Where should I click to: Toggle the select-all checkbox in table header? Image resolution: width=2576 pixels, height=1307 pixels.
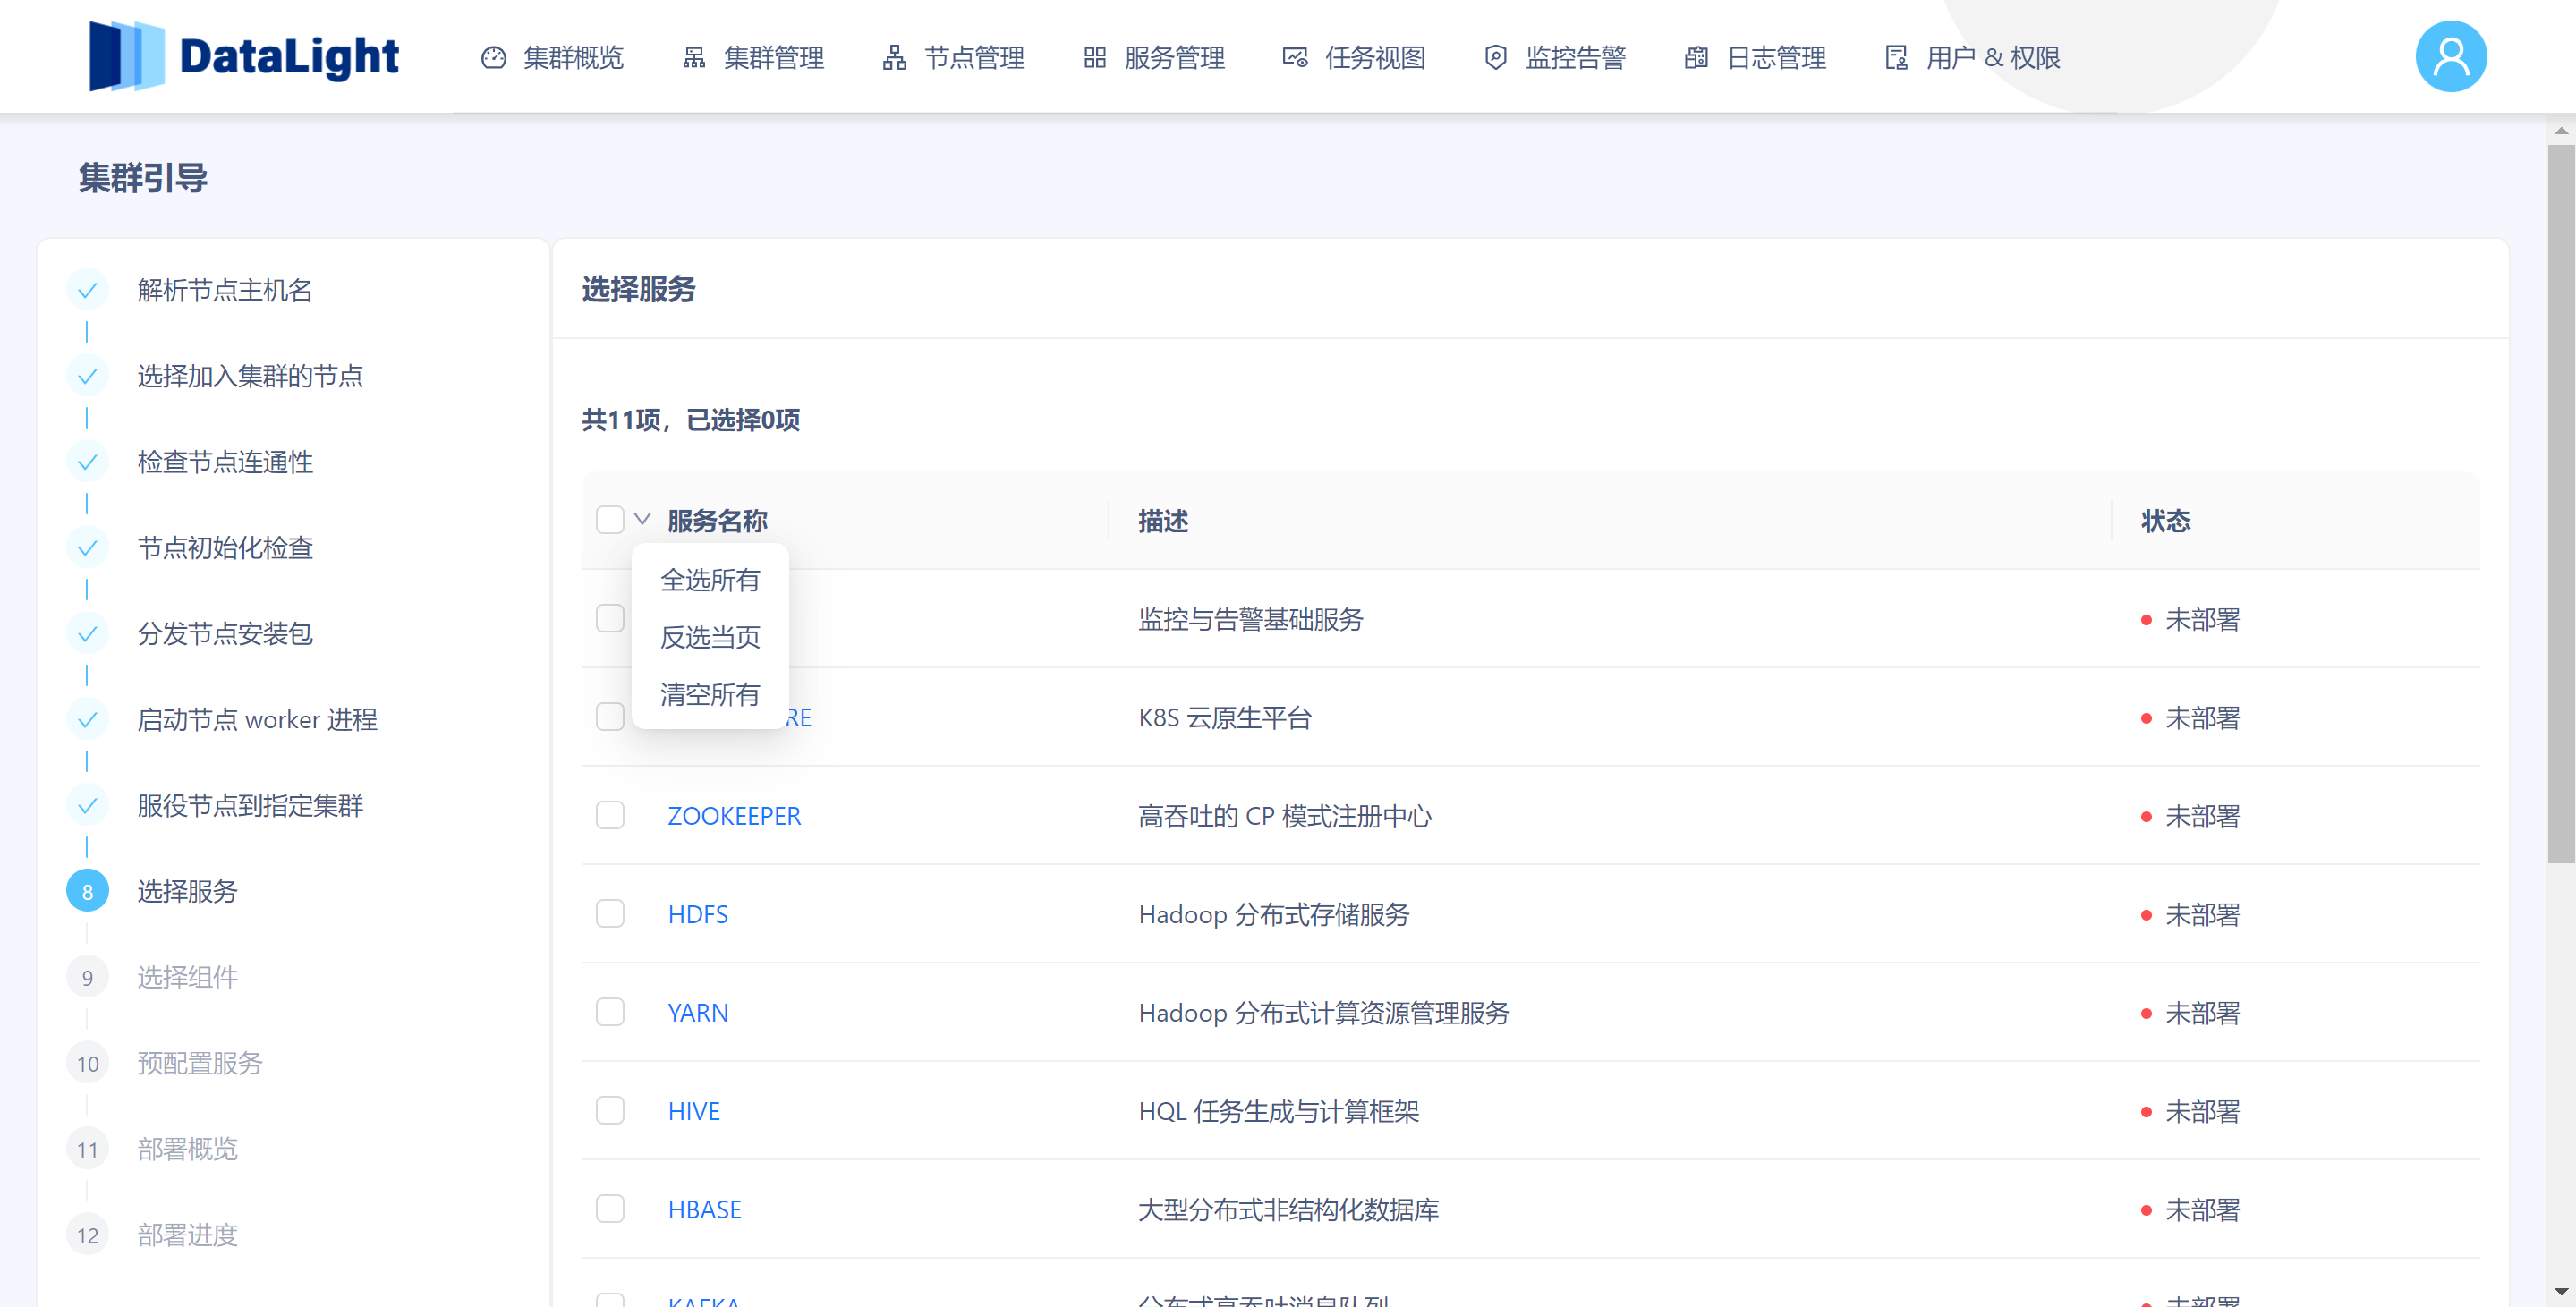[x=610, y=520]
